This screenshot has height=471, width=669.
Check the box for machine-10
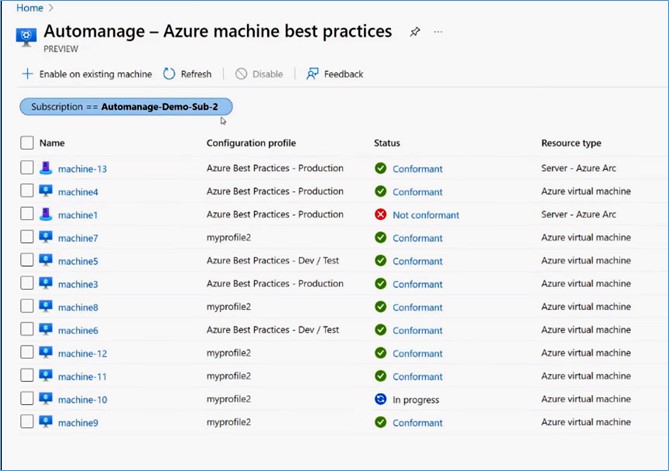[x=27, y=398]
